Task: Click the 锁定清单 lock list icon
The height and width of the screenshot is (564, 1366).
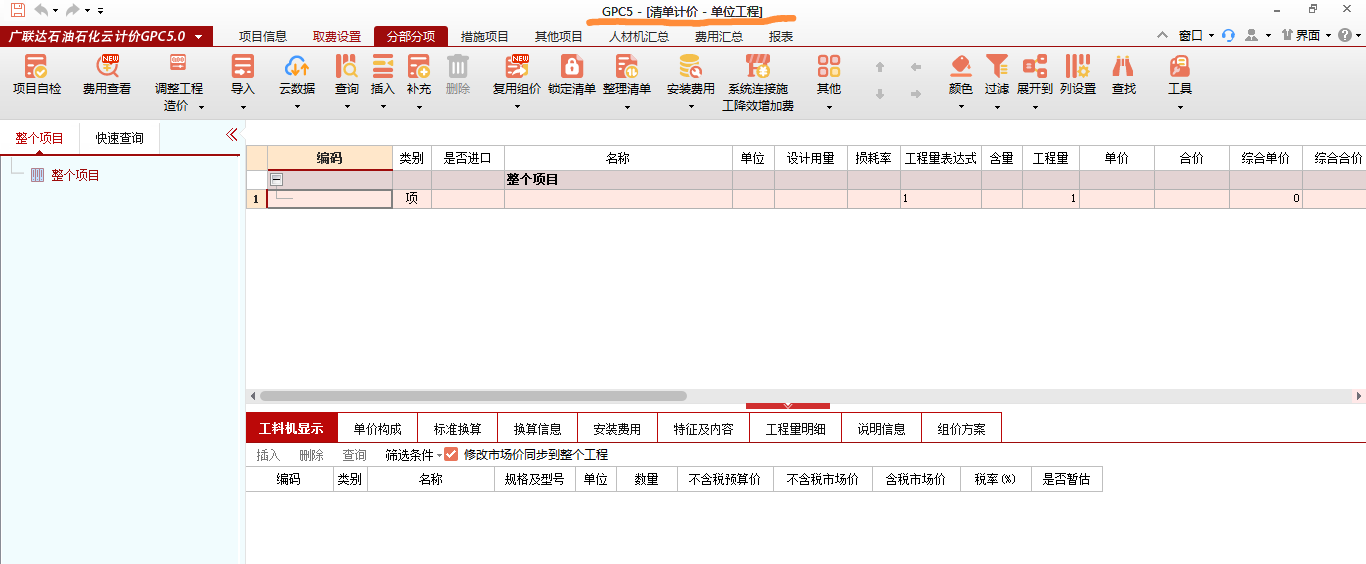Action: [572, 66]
